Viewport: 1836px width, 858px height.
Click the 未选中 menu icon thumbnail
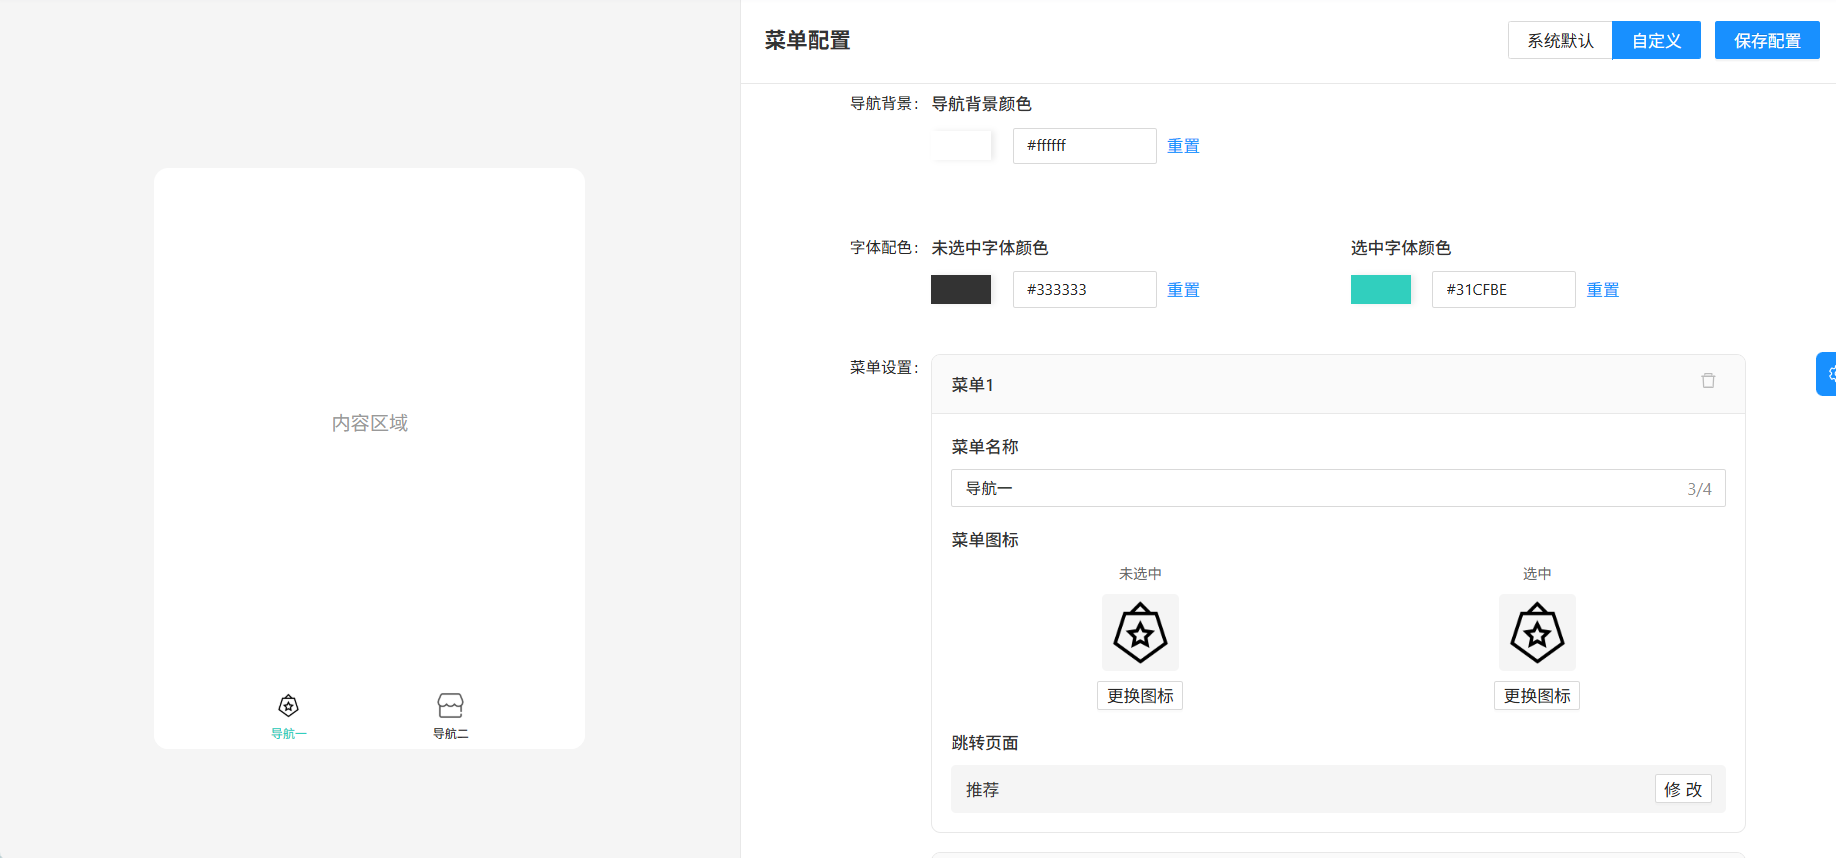pos(1140,633)
